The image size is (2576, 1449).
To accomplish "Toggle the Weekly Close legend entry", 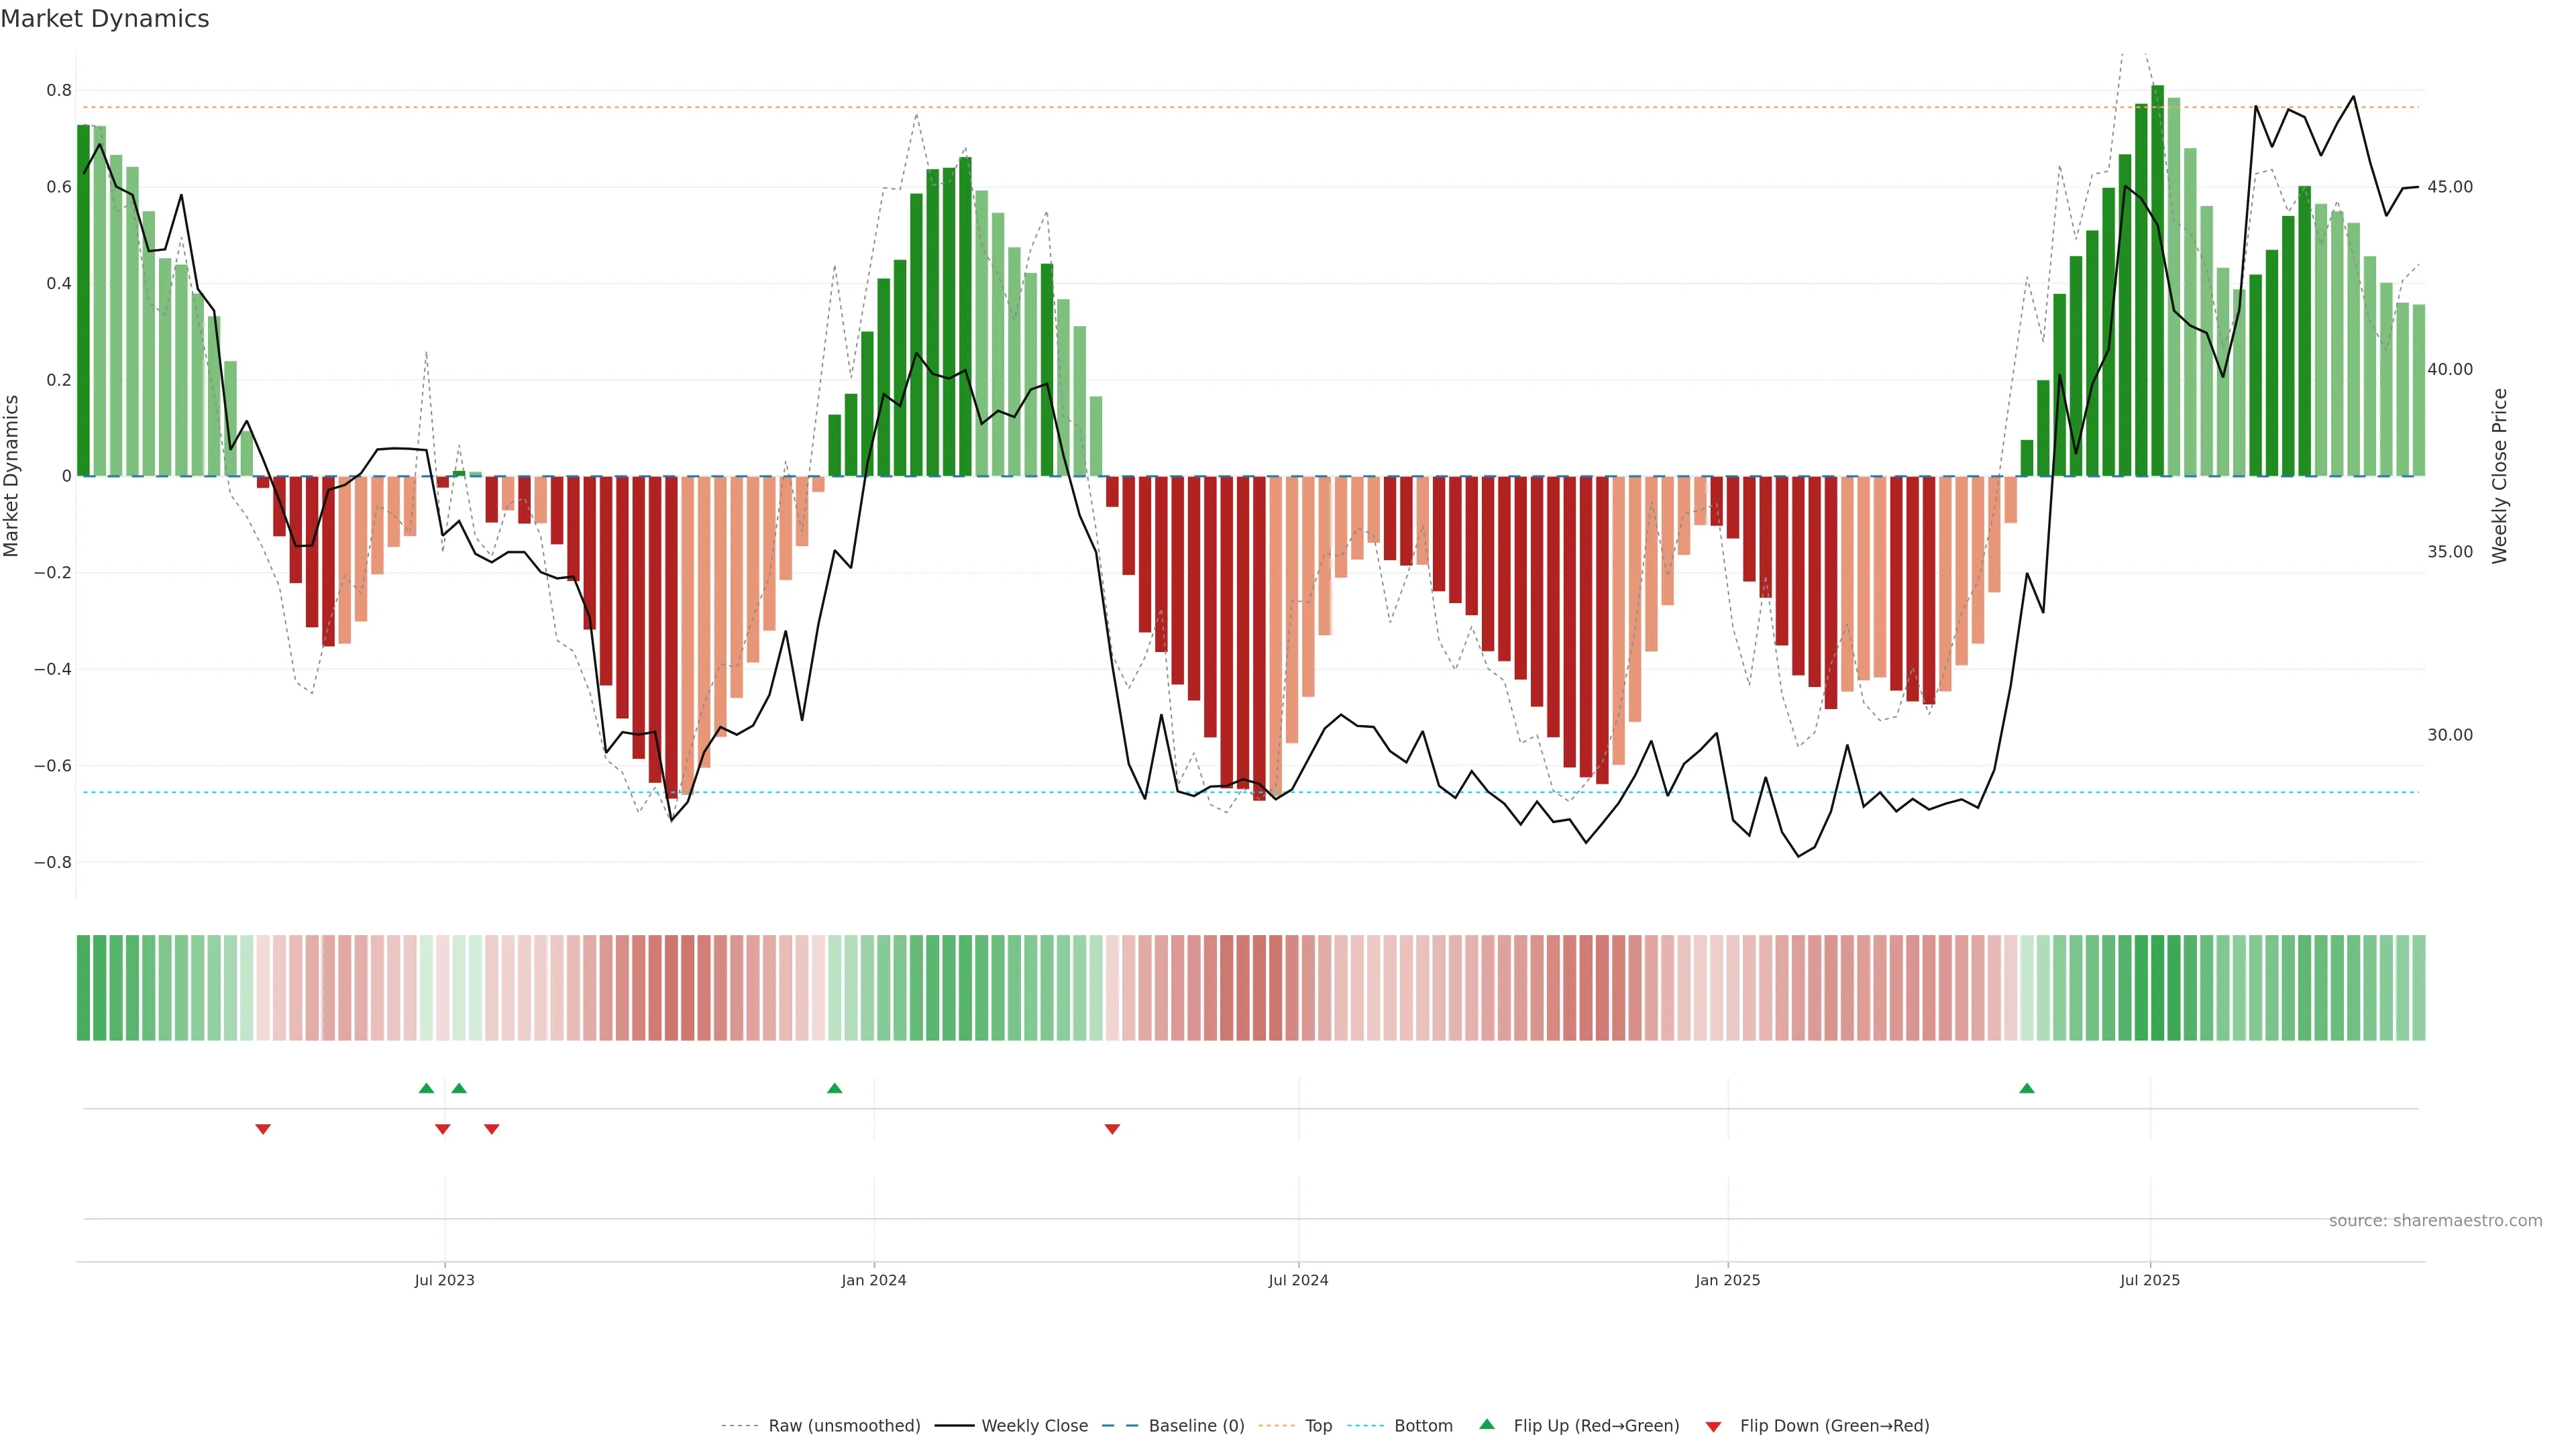I will [x=1034, y=1426].
